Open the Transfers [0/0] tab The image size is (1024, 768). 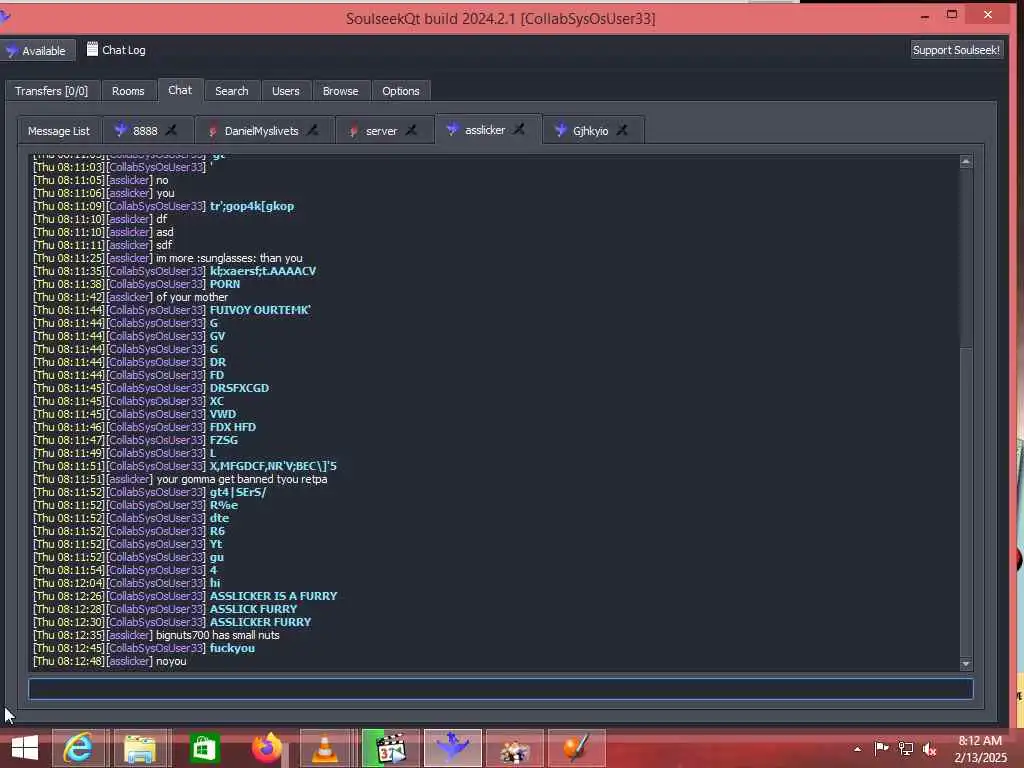click(x=52, y=91)
